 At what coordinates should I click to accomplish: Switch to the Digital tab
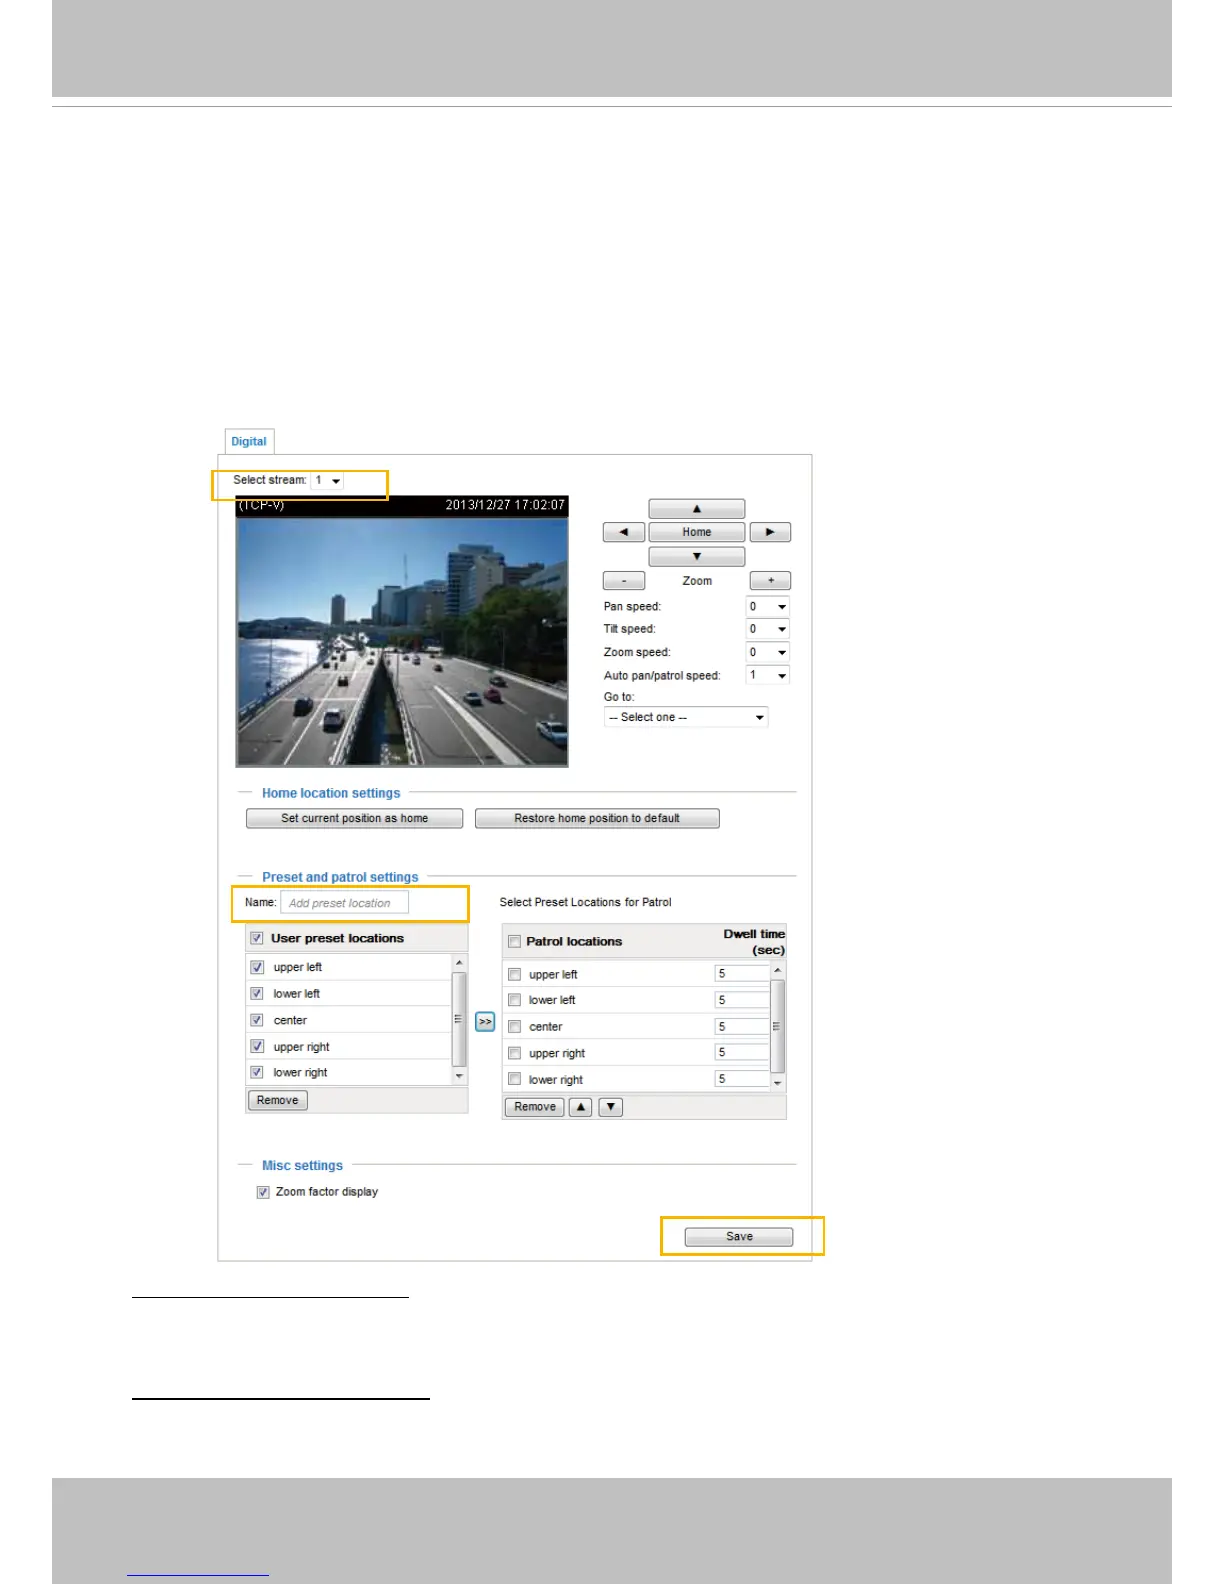[x=248, y=441]
